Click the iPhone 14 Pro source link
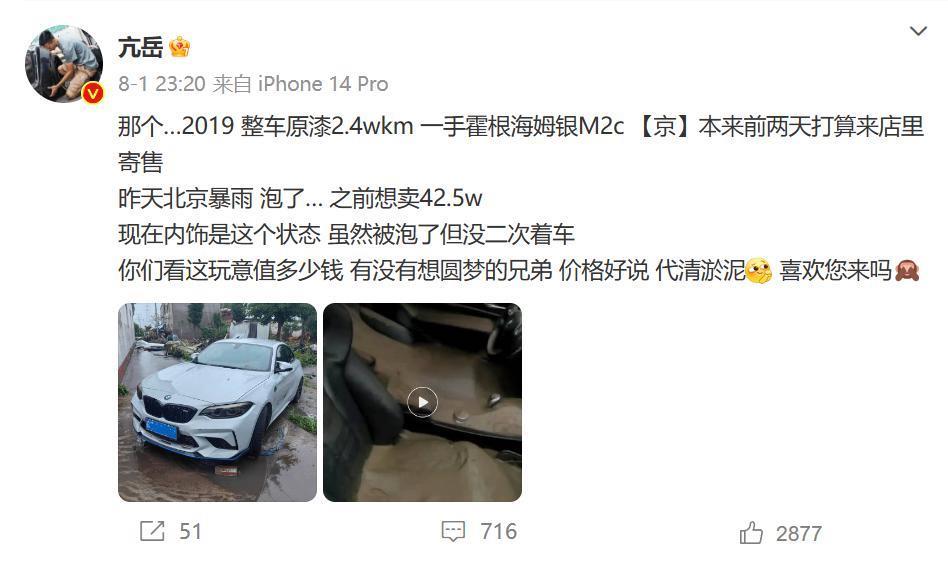The height and width of the screenshot is (567, 948). tap(323, 84)
